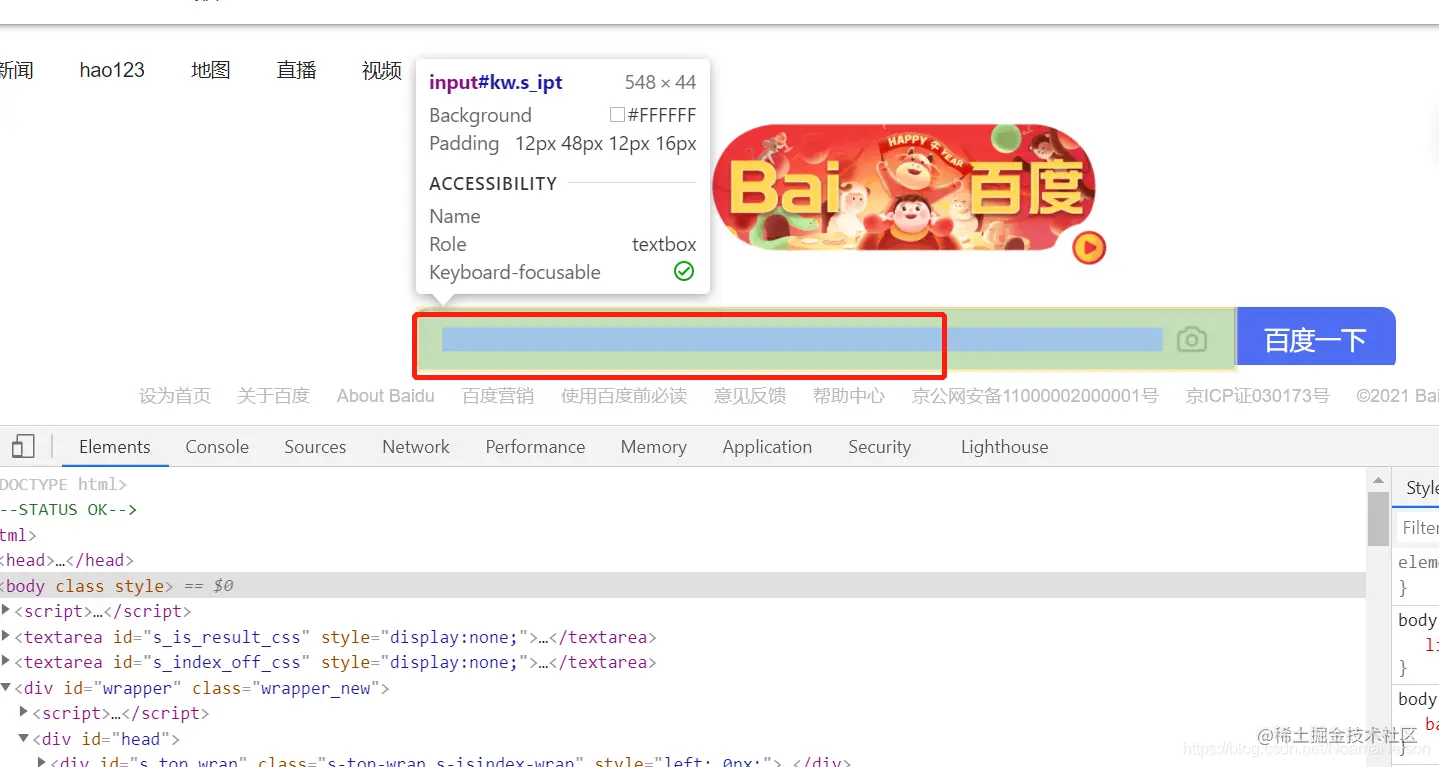This screenshot has width=1439, height=767.
Task: Open the 直播 link
Action: click(297, 70)
